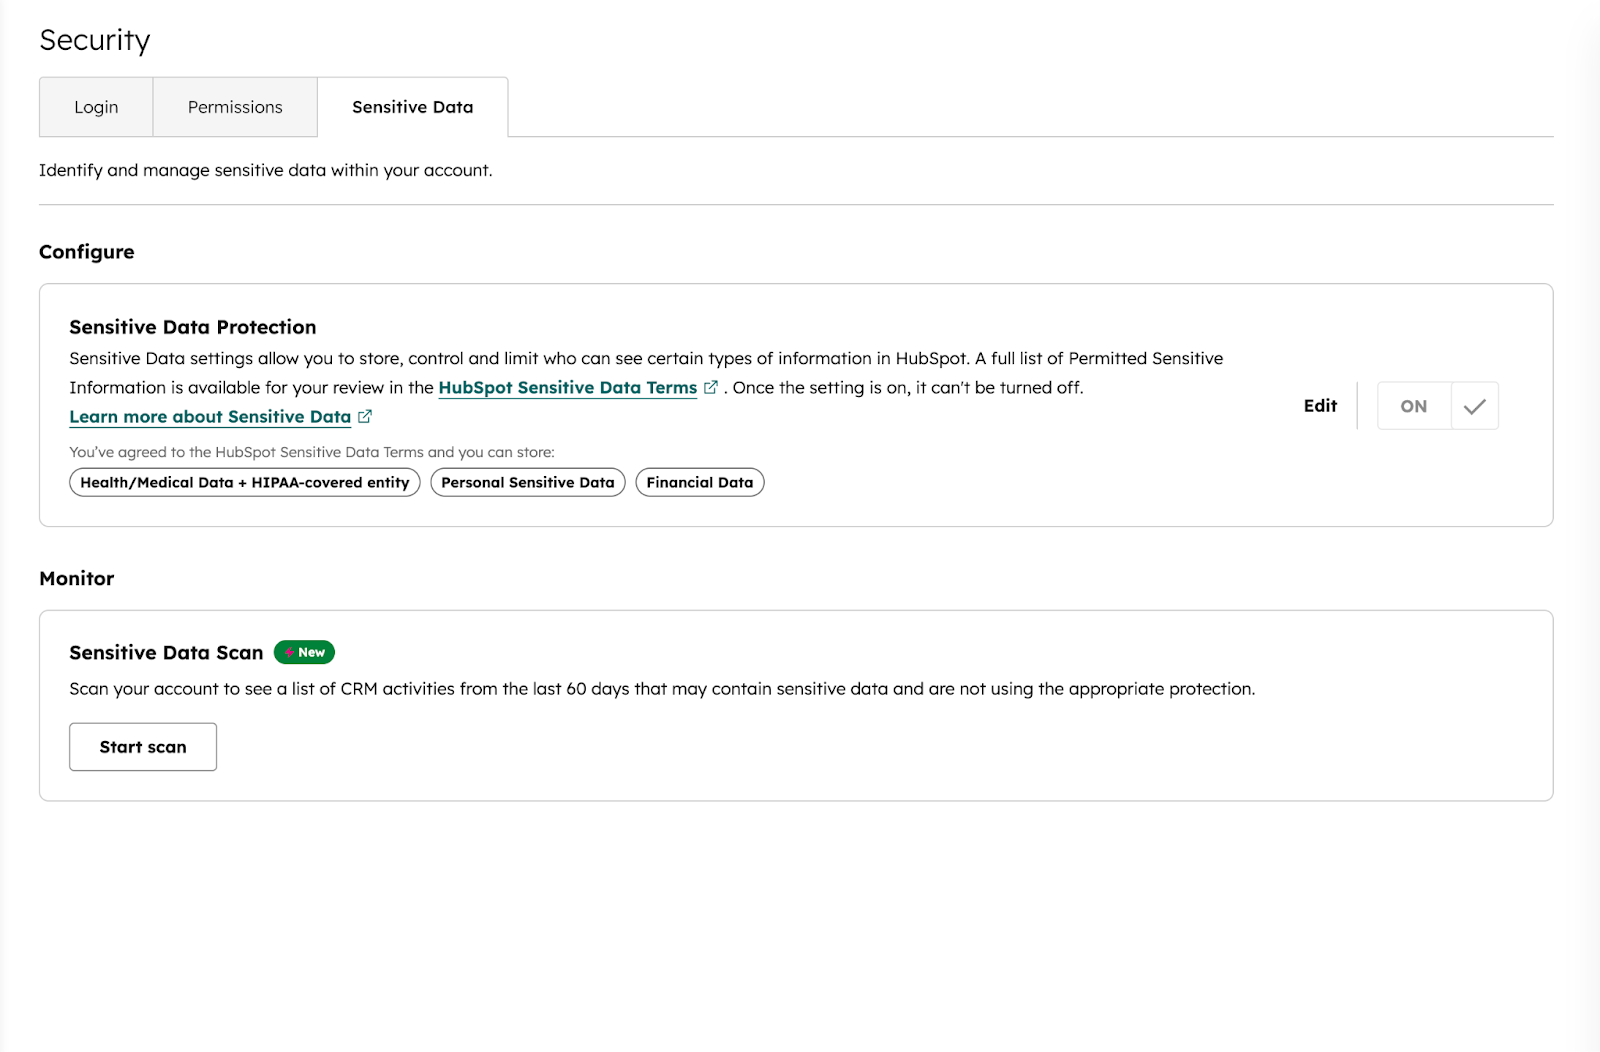Click the green New badge
The height and width of the screenshot is (1052, 1600).
(x=304, y=652)
